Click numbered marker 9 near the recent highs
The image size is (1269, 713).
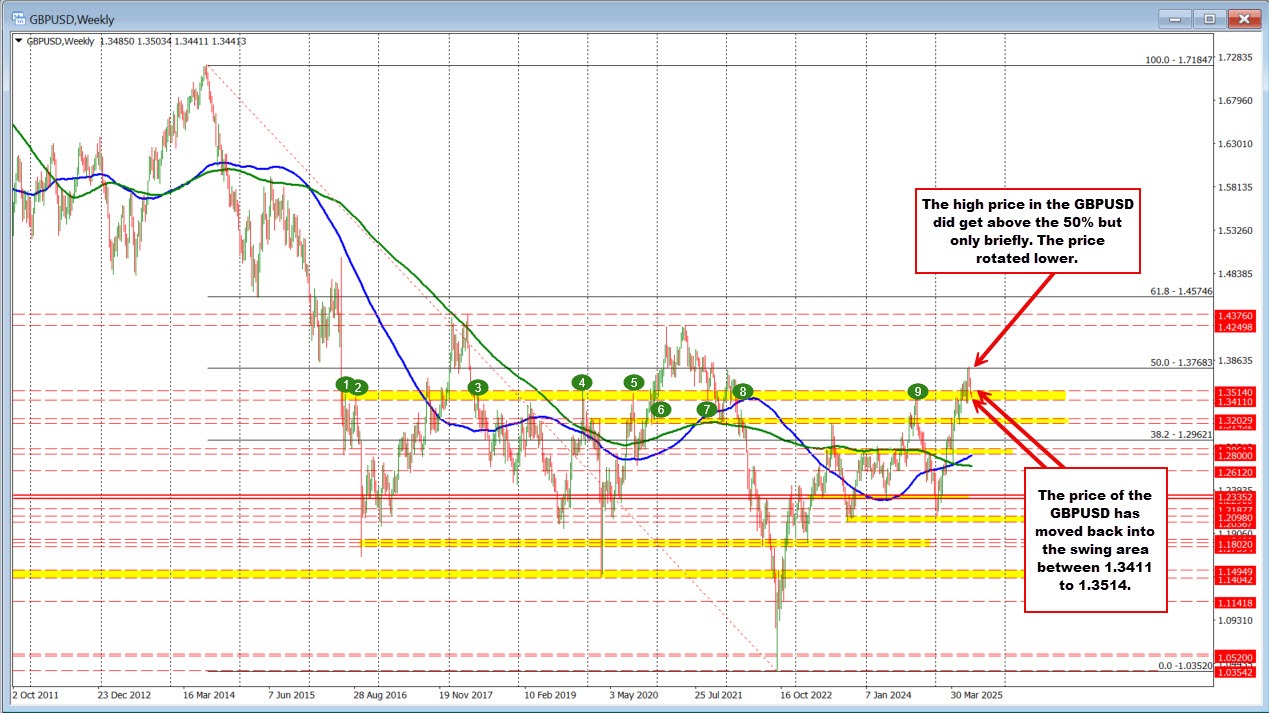[x=918, y=392]
